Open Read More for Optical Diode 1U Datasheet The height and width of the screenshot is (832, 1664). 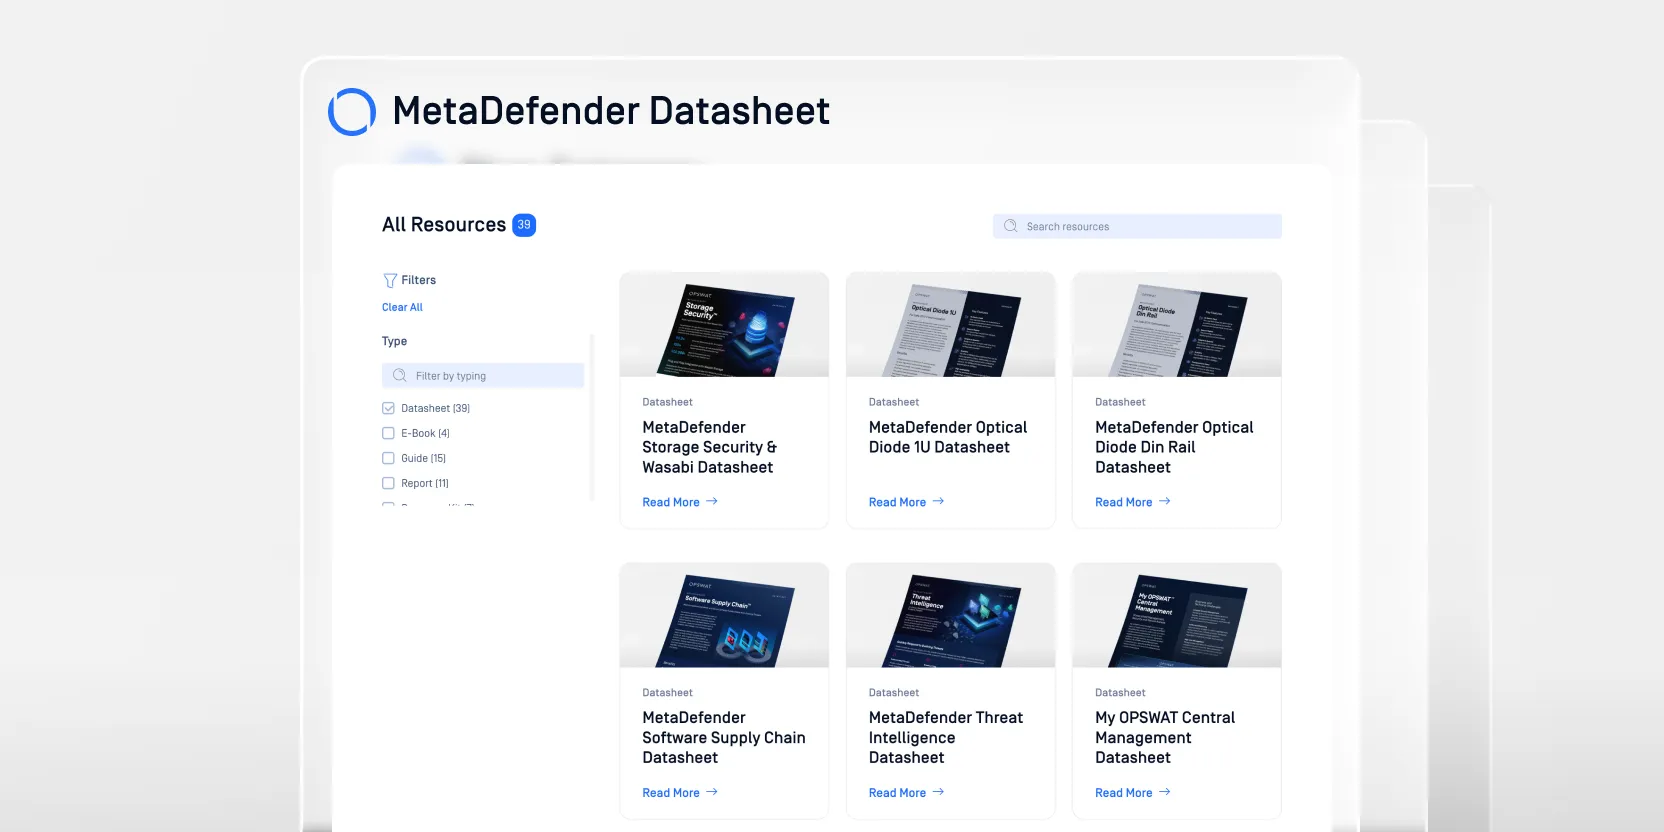click(x=897, y=502)
